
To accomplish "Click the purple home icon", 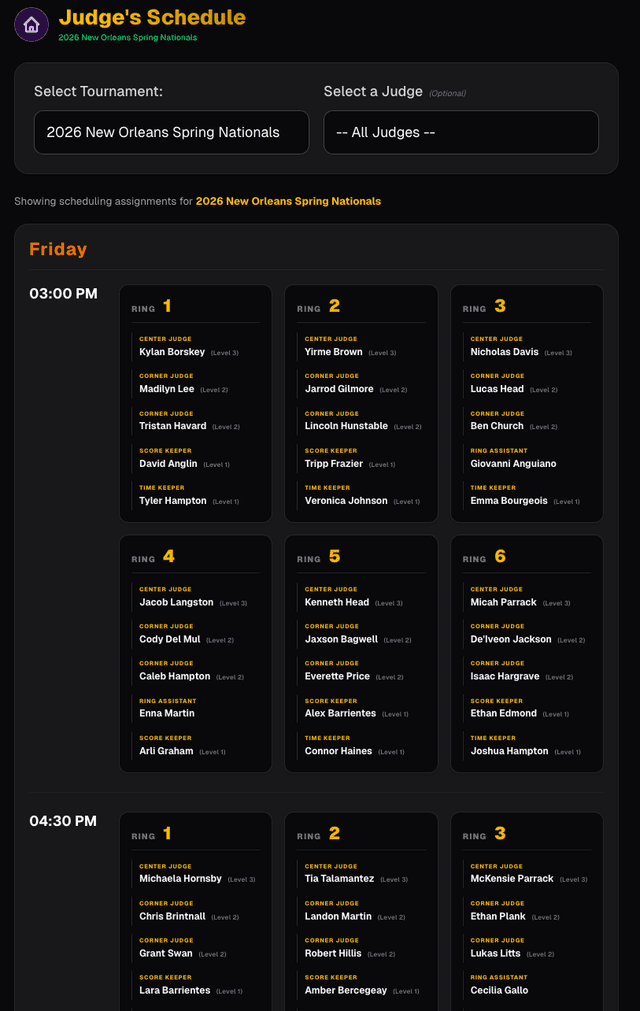I will point(31,25).
